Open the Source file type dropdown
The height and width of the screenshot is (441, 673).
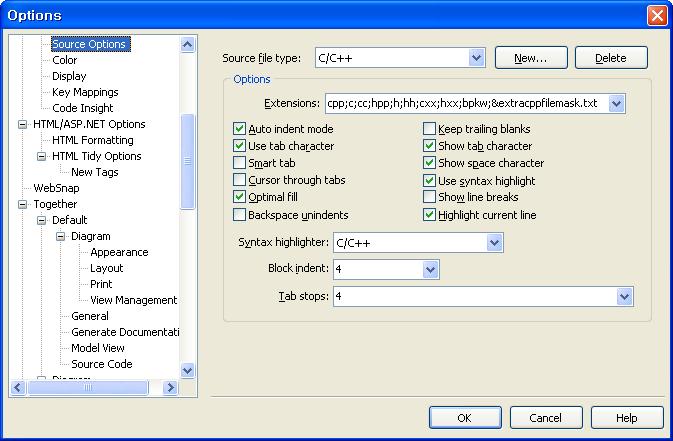pyautogui.click(x=476, y=58)
